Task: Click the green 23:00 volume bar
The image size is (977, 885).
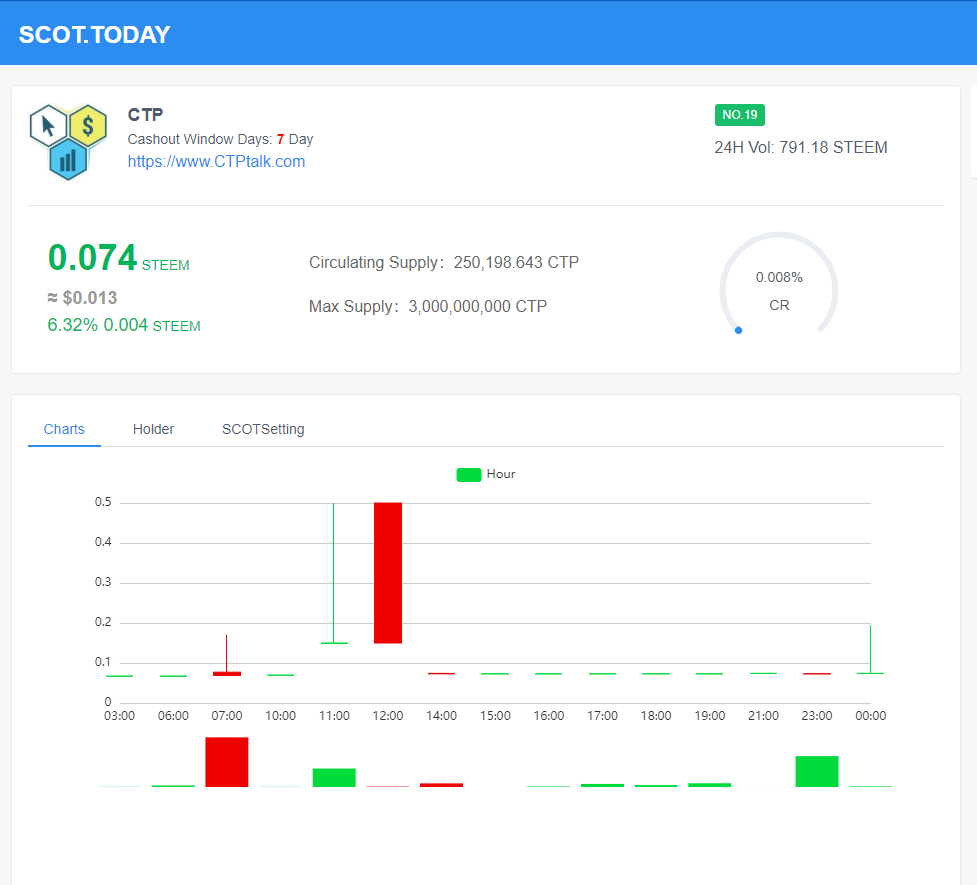Action: (817, 771)
